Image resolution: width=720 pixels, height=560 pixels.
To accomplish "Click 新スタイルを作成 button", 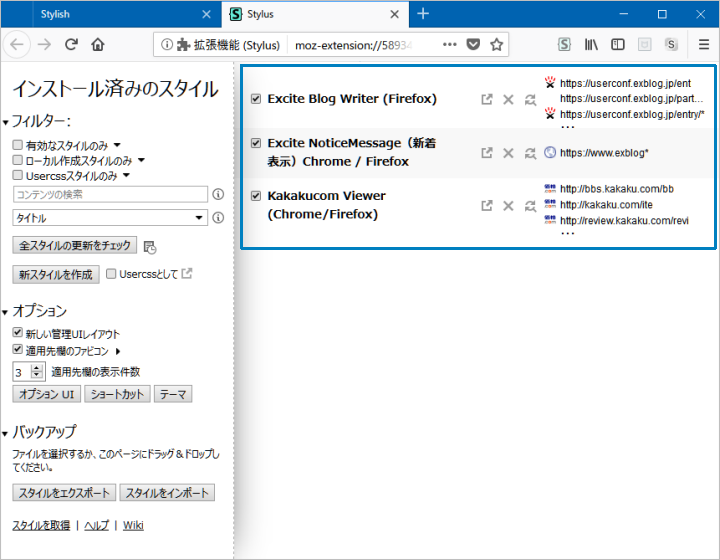I will click(56, 274).
